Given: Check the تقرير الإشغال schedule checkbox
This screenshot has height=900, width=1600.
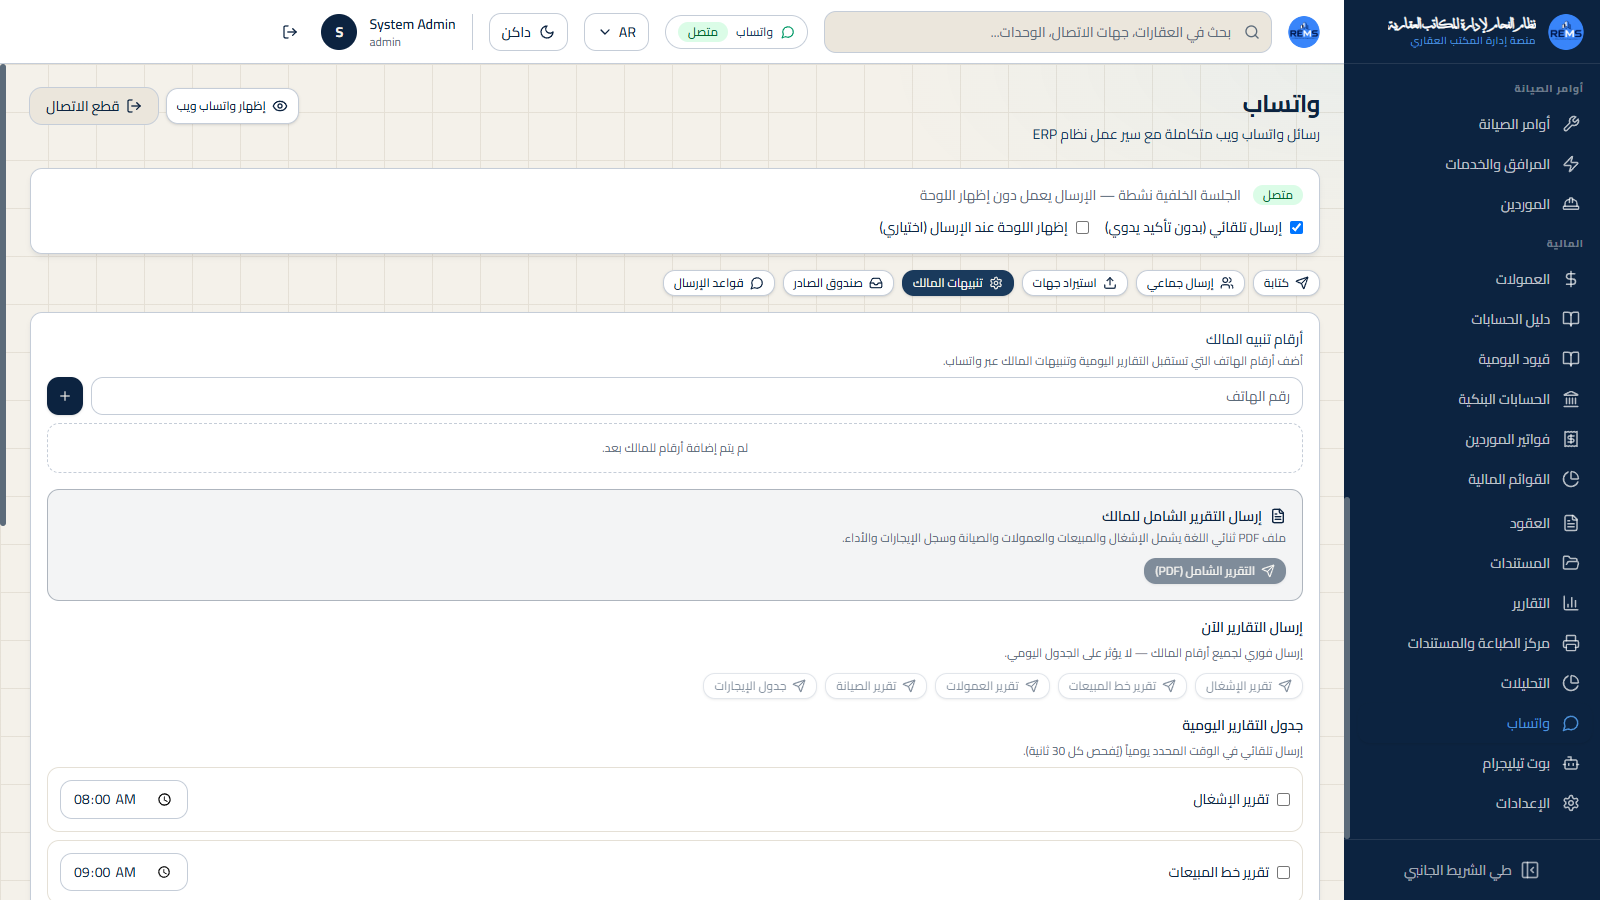Looking at the screenshot, I should point(1283,800).
